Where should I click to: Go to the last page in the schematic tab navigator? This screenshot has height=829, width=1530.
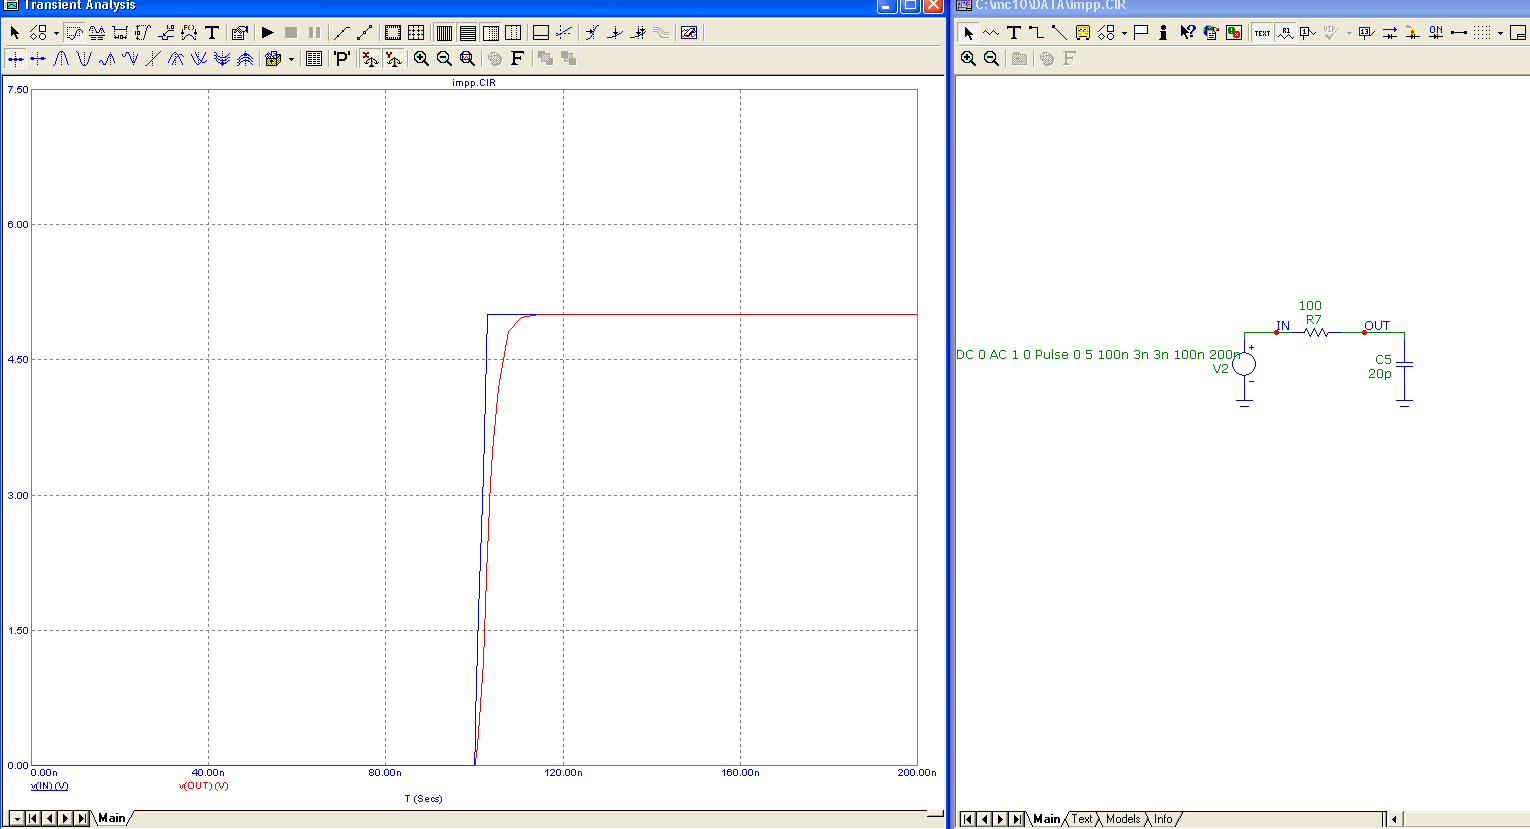[x=1018, y=819]
